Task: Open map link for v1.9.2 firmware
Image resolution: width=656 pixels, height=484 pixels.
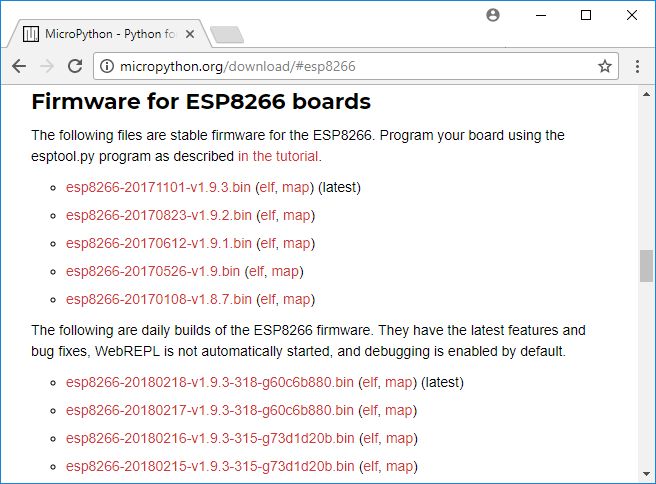Action: coord(297,215)
